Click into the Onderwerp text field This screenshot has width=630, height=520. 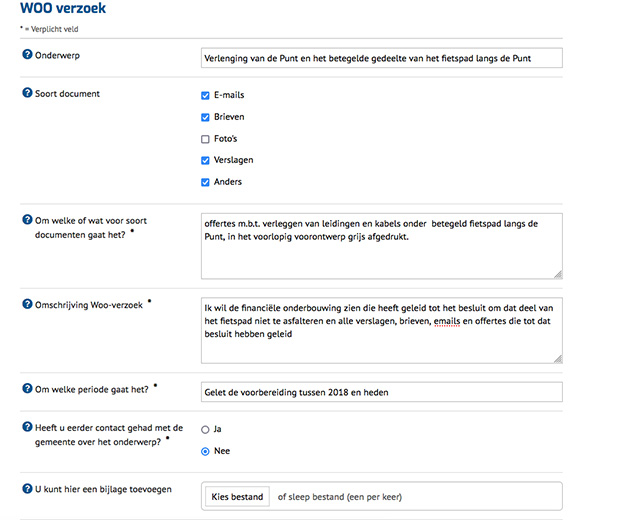pos(381,58)
